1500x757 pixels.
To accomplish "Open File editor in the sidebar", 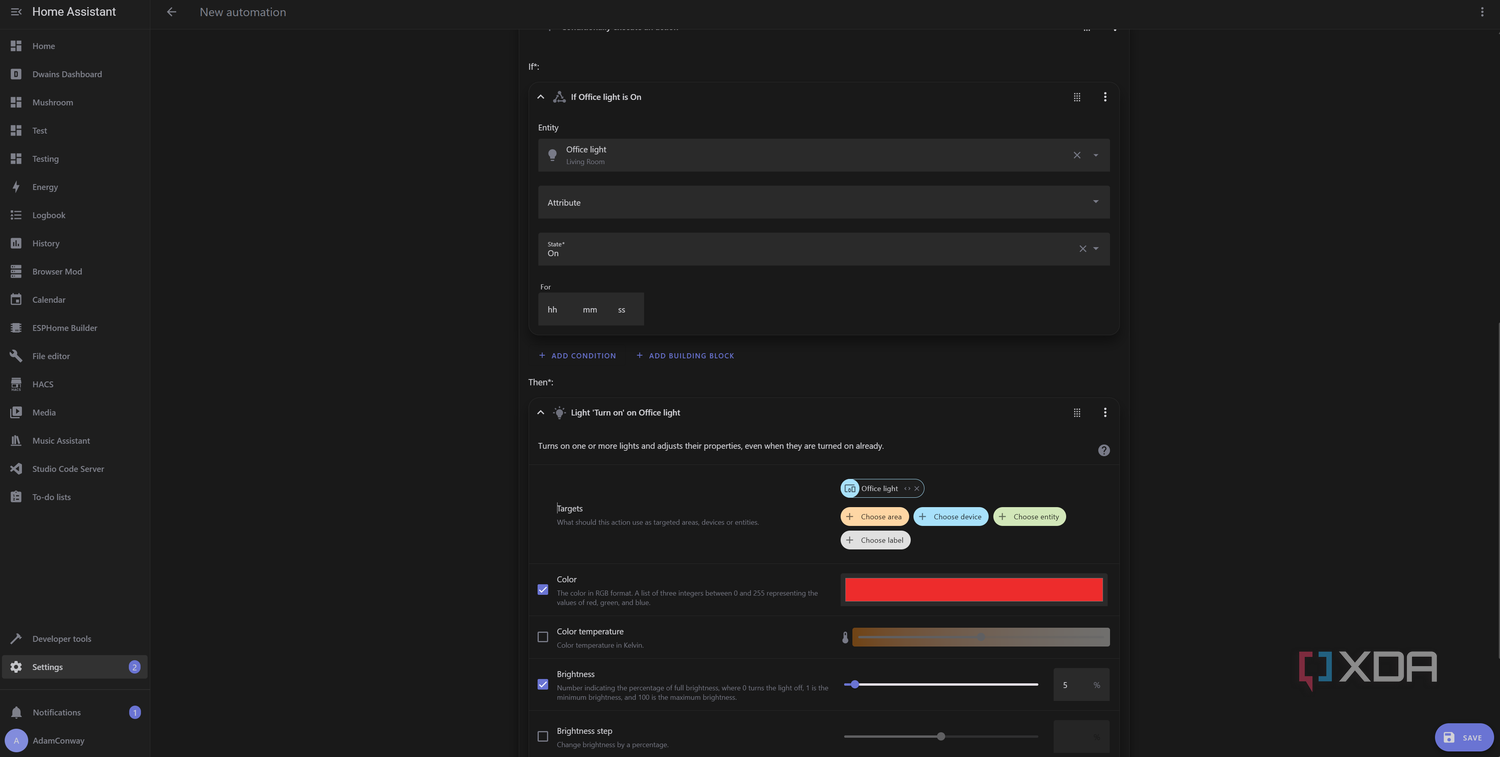I will (74, 356).
